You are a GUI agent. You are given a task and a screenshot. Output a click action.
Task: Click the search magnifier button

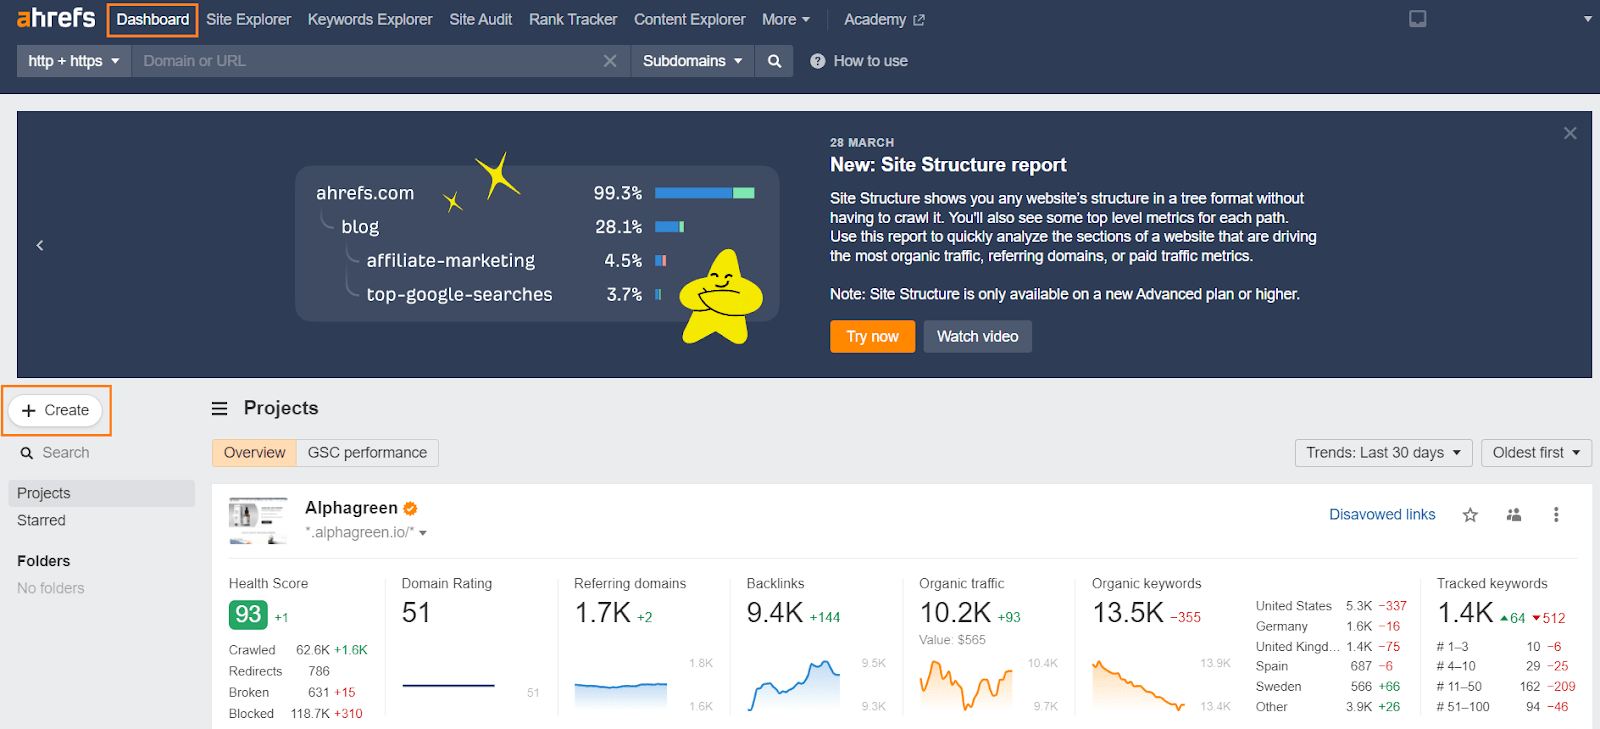(x=774, y=61)
